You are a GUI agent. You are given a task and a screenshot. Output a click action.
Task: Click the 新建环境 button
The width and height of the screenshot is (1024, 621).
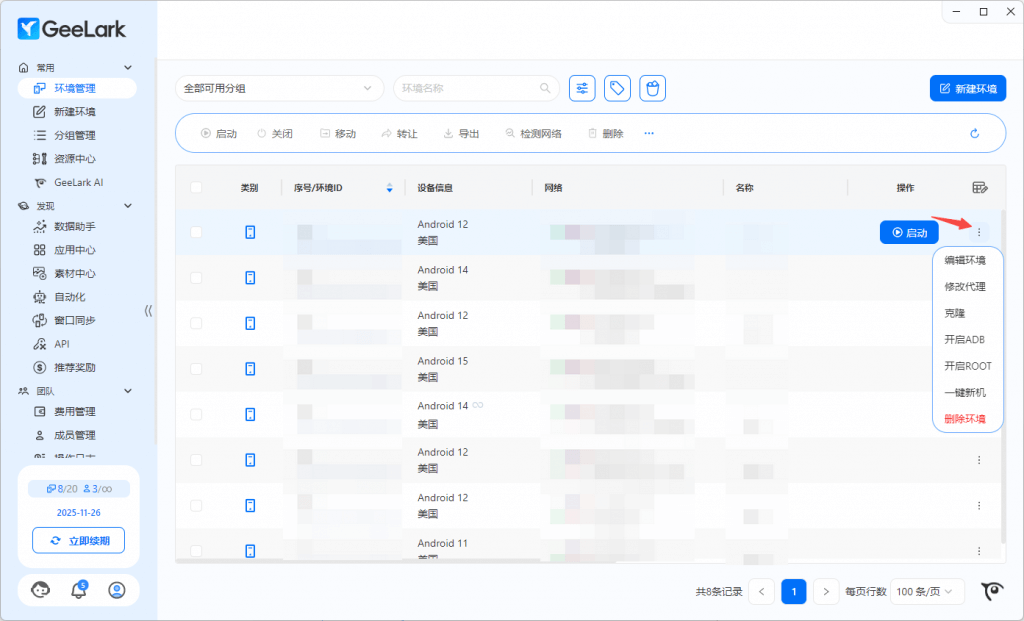tap(967, 88)
